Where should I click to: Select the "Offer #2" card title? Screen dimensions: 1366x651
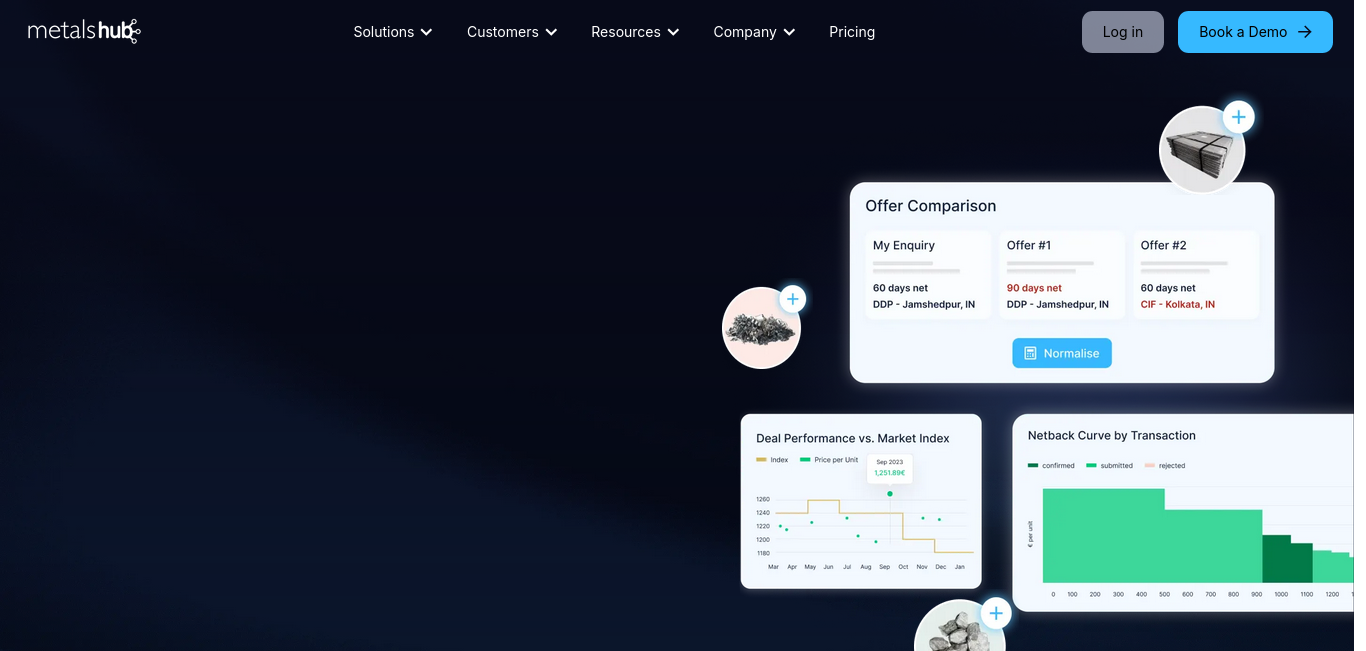(1164, 245)
